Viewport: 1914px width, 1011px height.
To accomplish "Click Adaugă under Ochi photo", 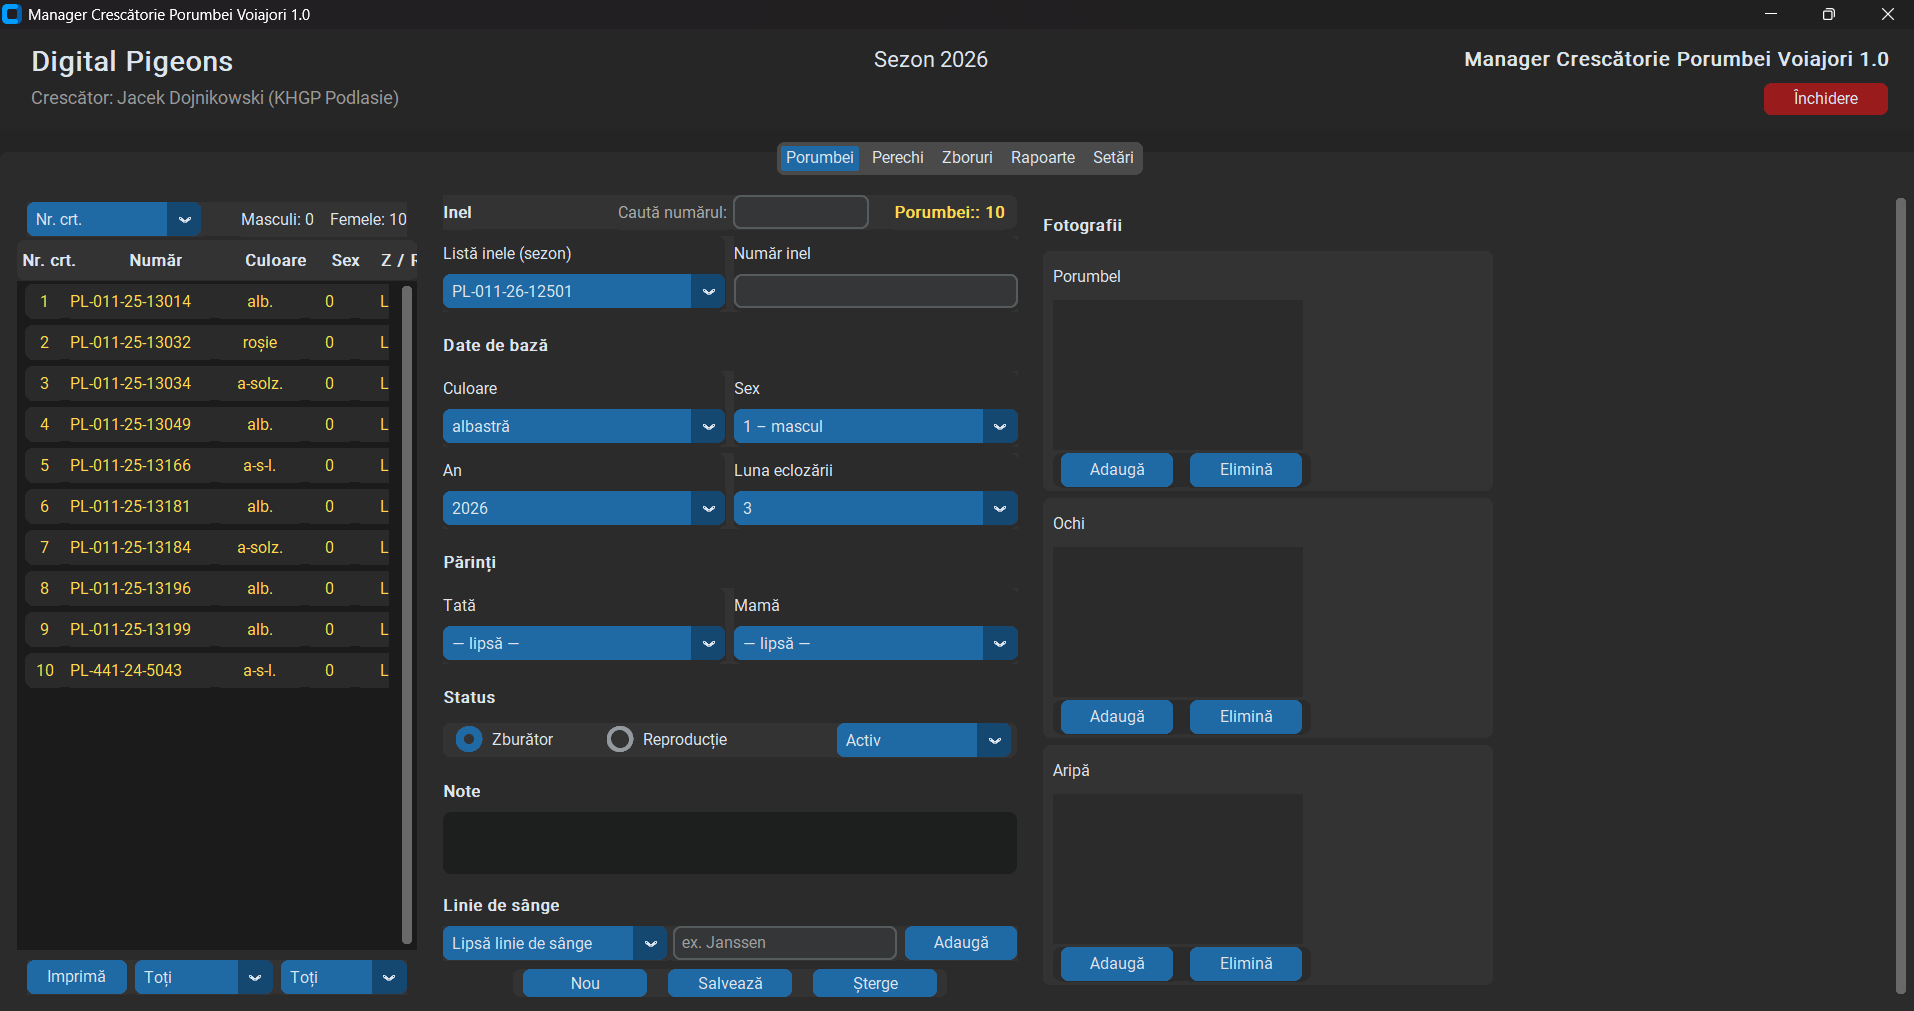I will pos(1117,716).
